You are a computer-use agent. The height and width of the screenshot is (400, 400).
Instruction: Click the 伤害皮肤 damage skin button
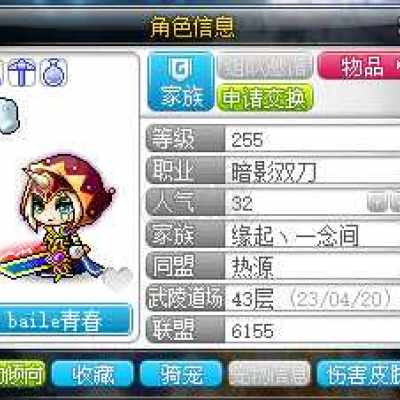[358, 374]
